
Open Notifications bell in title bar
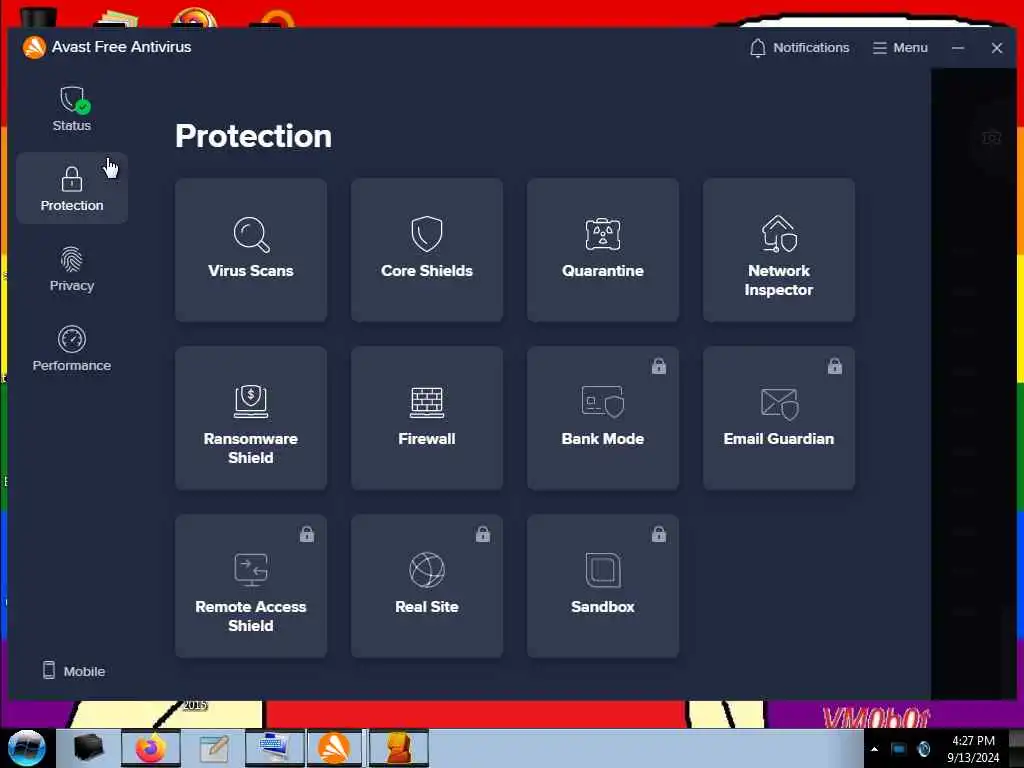point(799,48)
